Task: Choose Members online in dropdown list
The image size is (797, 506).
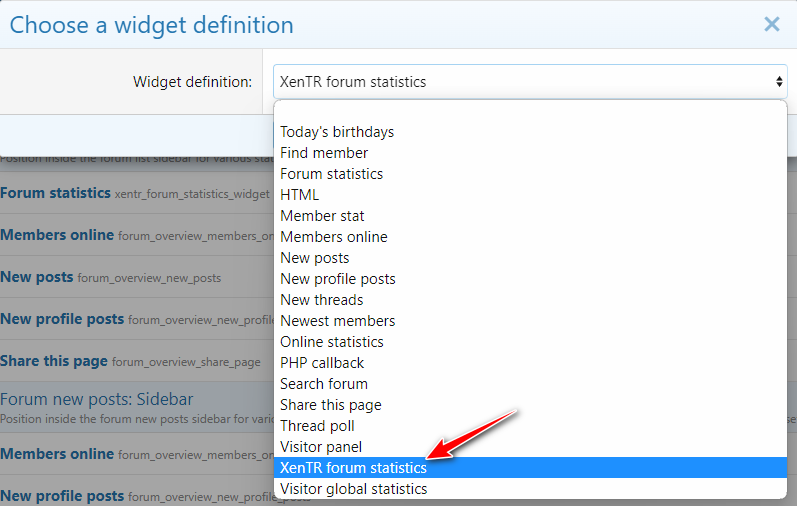Action: point(334,237)
